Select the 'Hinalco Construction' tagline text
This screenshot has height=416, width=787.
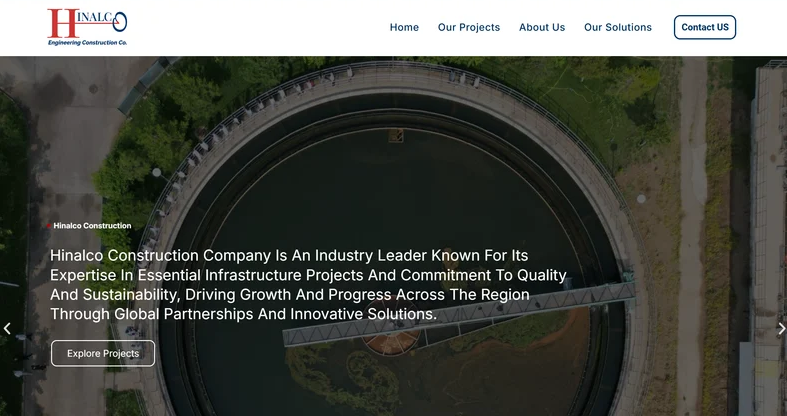[92, 226]
